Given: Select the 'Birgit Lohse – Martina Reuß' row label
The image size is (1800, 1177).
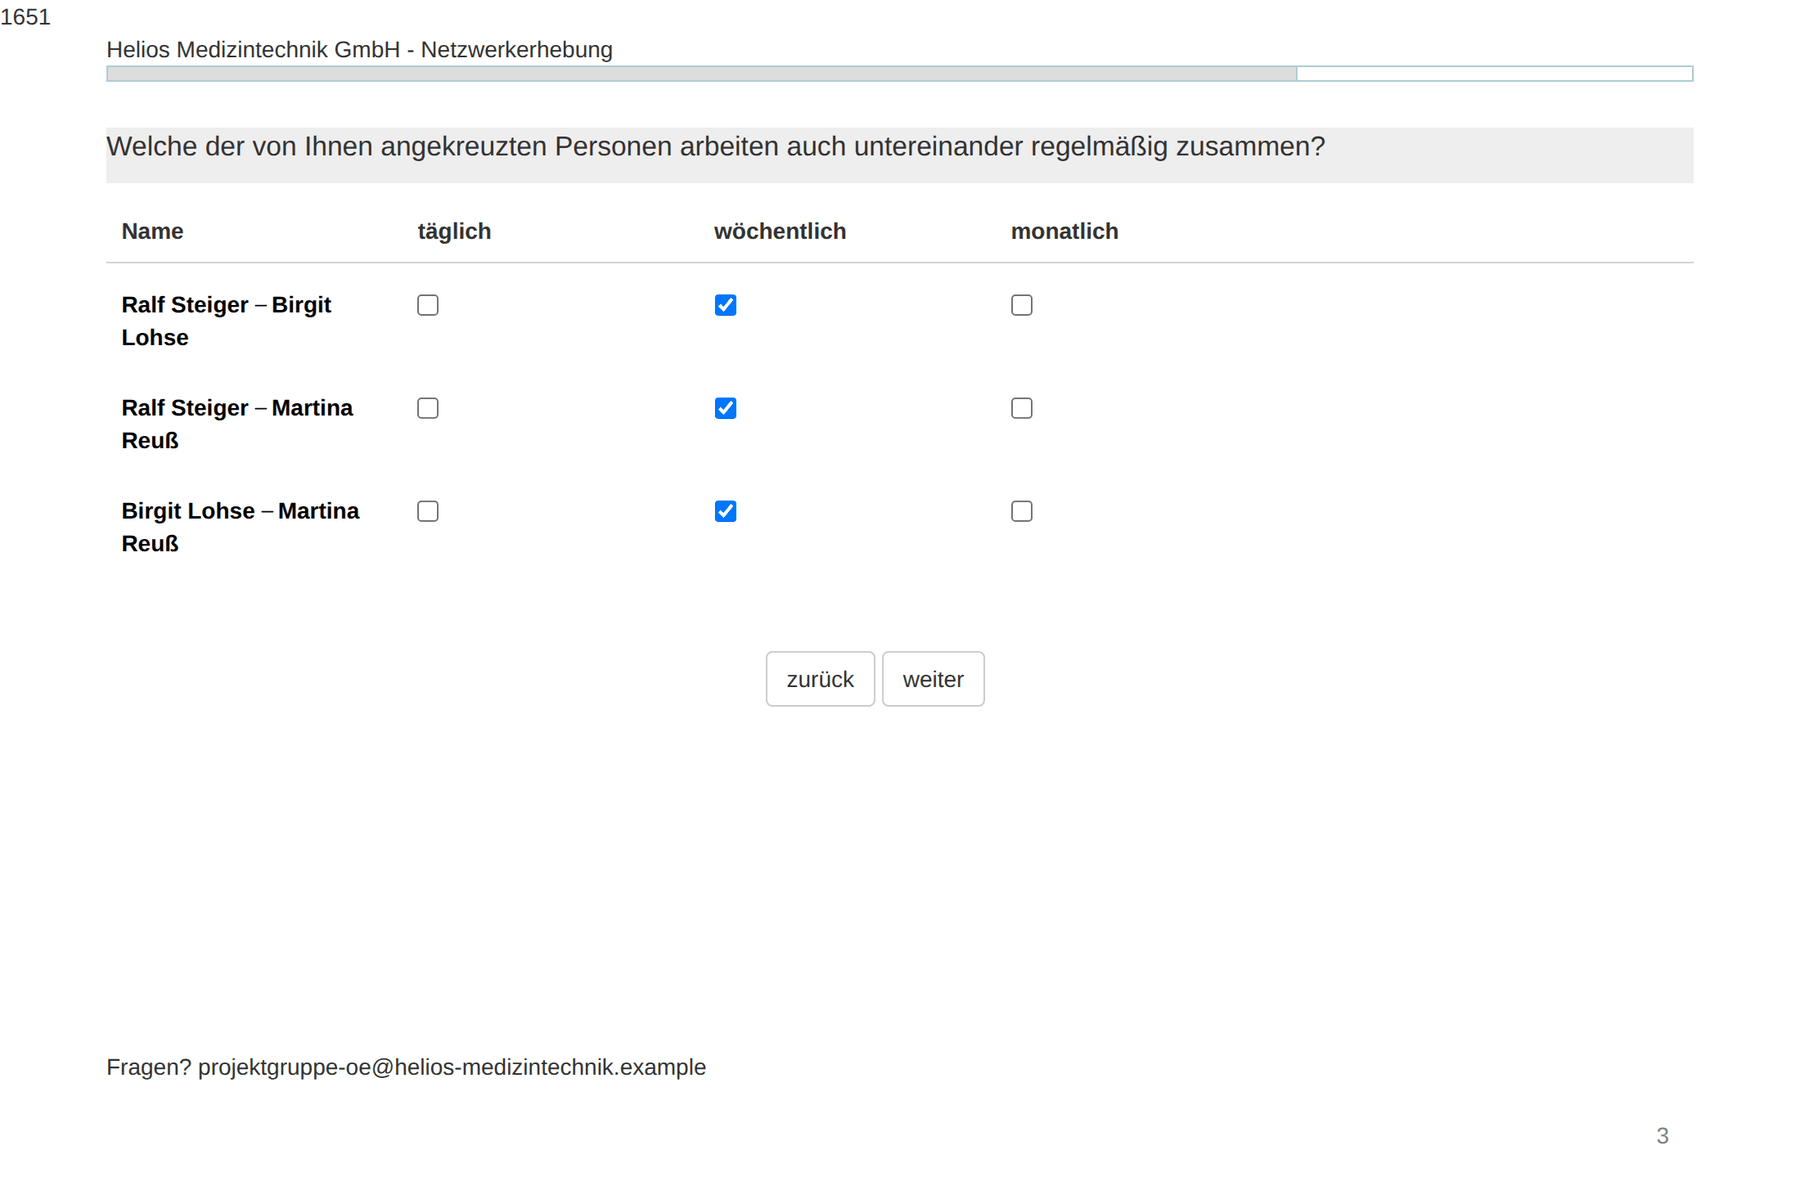Looking at the screenshot, I should tap(240, 527).
